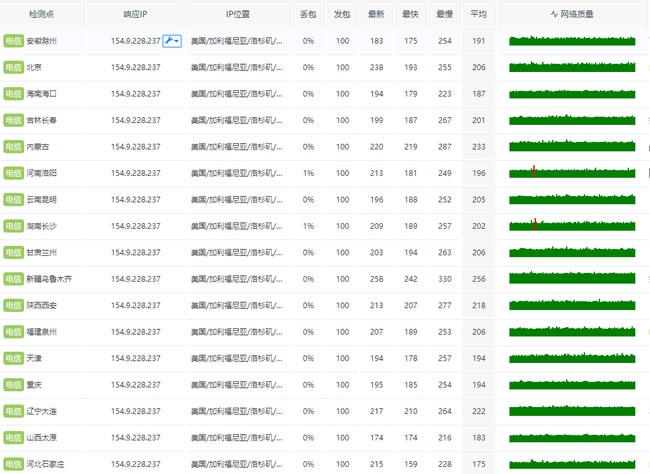
Task: Click the 响应IP column header
Action: click(135, 14)
